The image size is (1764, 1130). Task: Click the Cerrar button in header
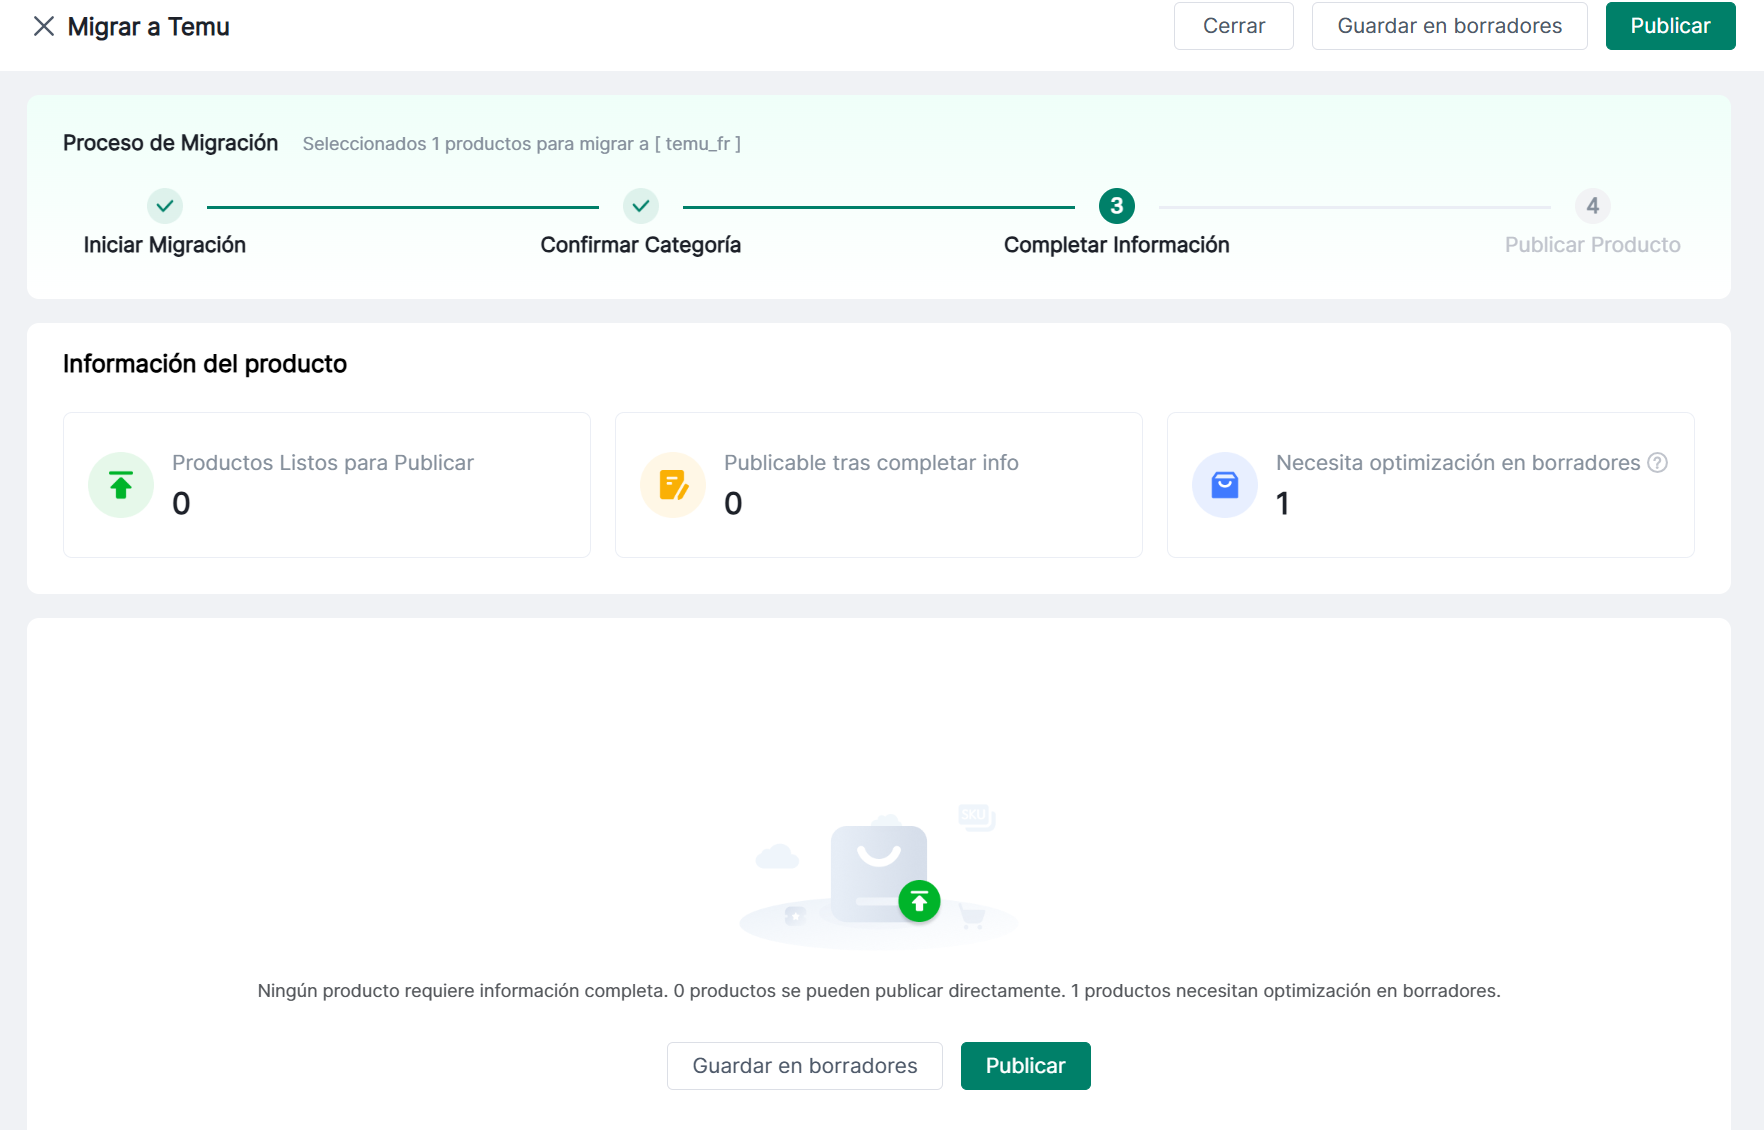pos(1233,26)
